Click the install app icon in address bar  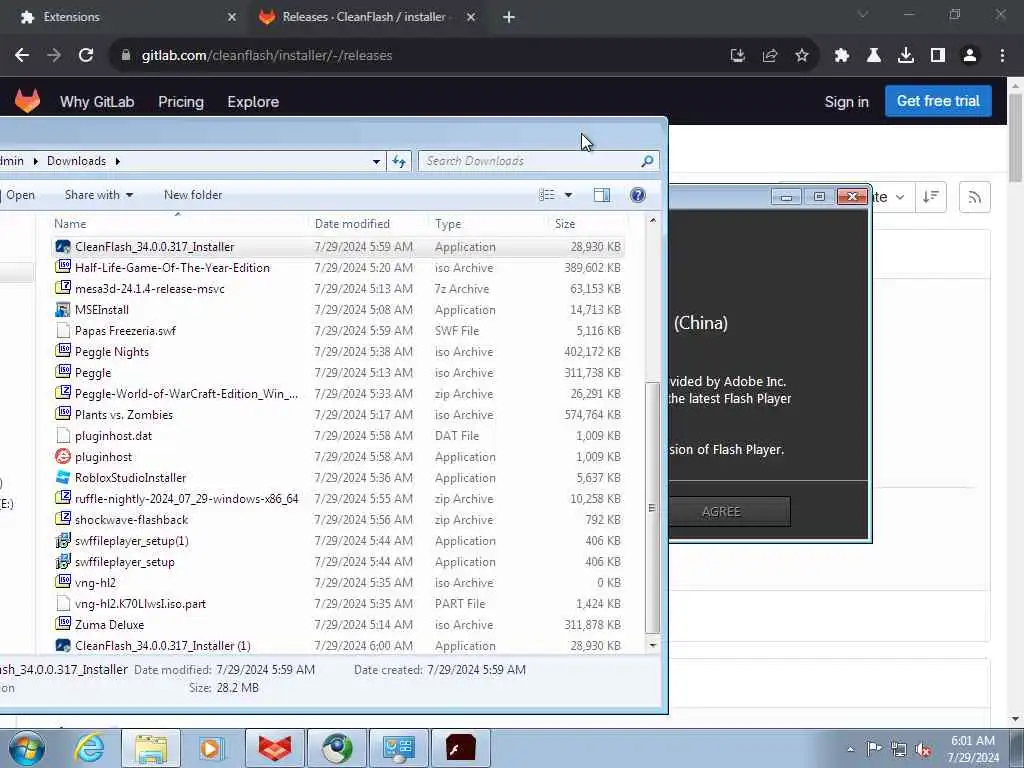point(737,56)
